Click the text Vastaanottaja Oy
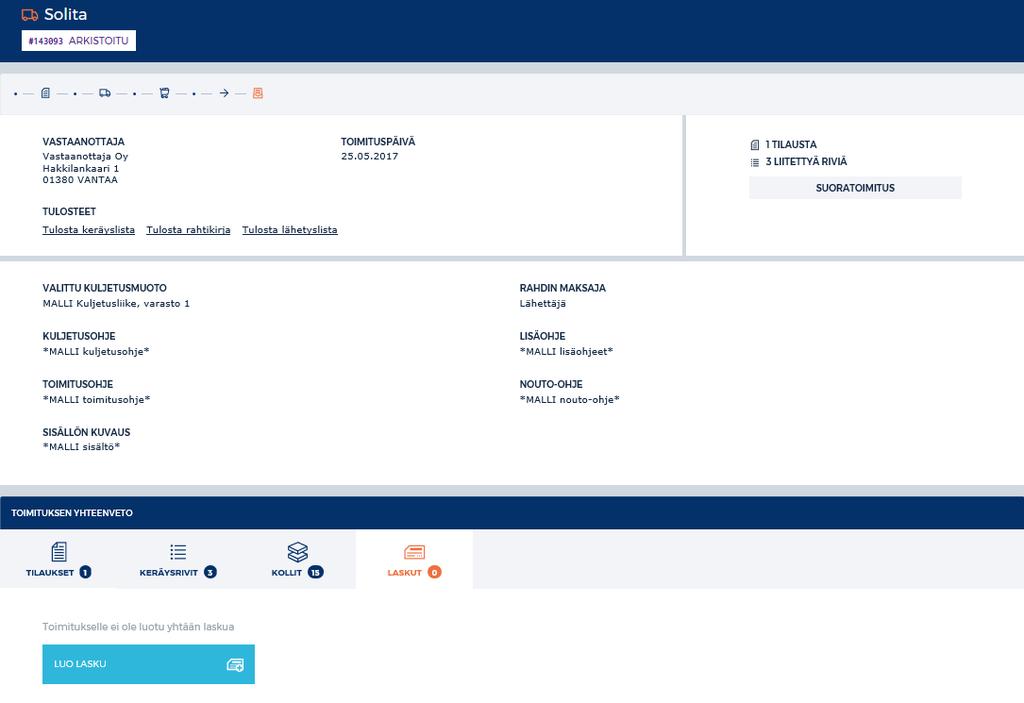1024x703 pixels. [x=86, y=156]
